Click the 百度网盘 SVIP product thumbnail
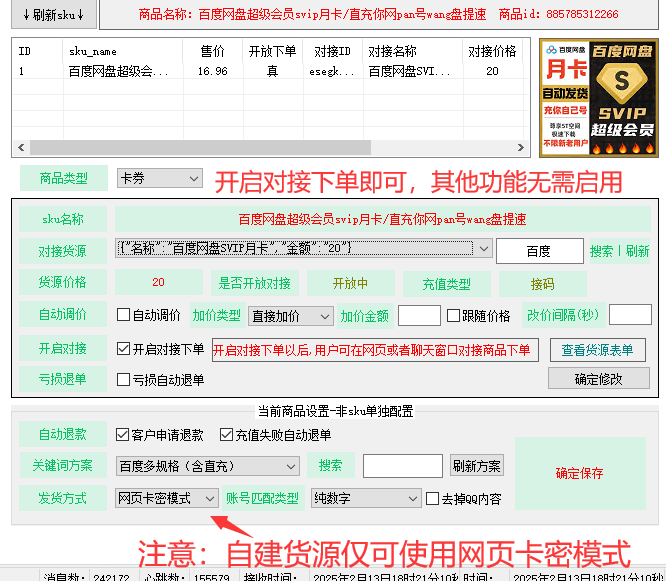 pos(598,98)
